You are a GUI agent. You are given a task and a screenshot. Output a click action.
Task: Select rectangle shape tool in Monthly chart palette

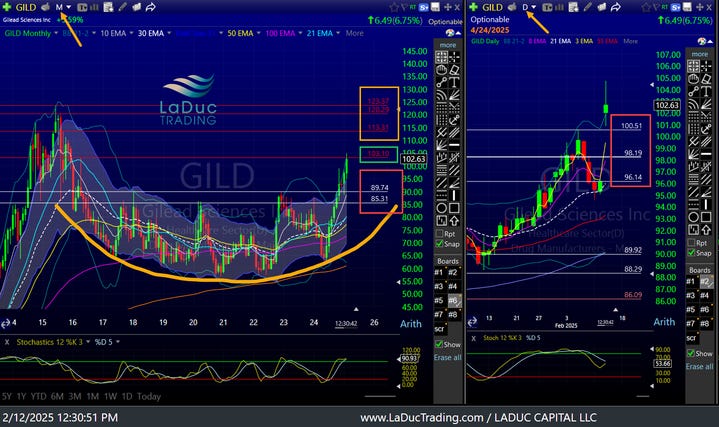coord(454,208)
